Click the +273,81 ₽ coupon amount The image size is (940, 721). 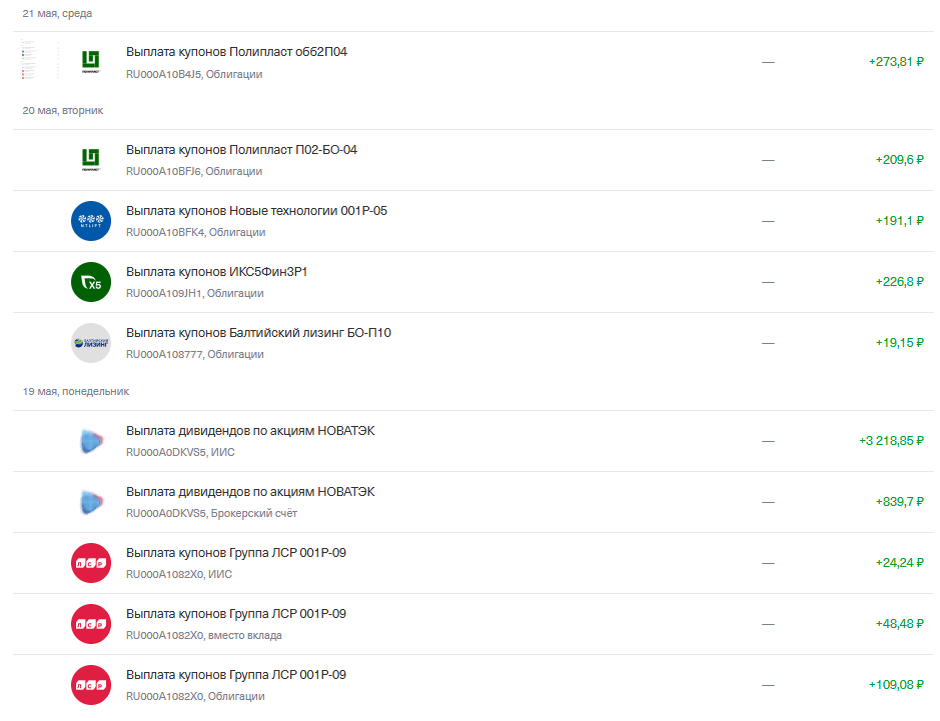[896, 62]
